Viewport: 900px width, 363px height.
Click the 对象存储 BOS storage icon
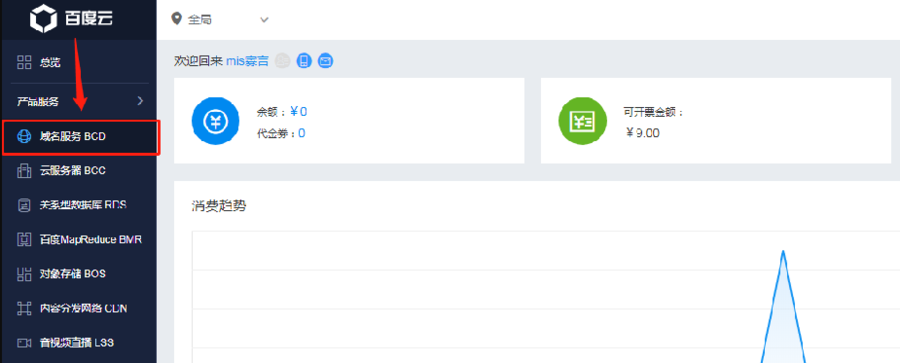pyautogui.click(x=24, y=274)
